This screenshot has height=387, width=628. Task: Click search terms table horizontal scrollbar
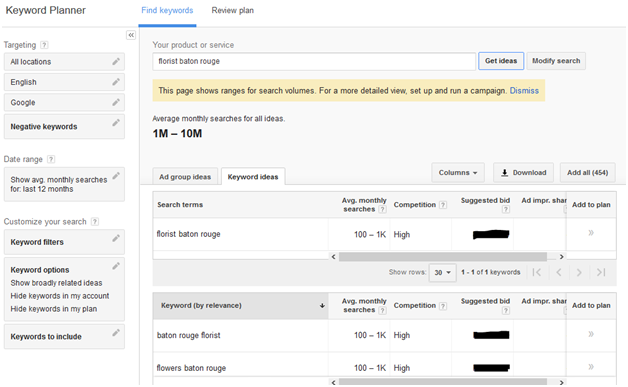tap(443, 257)
